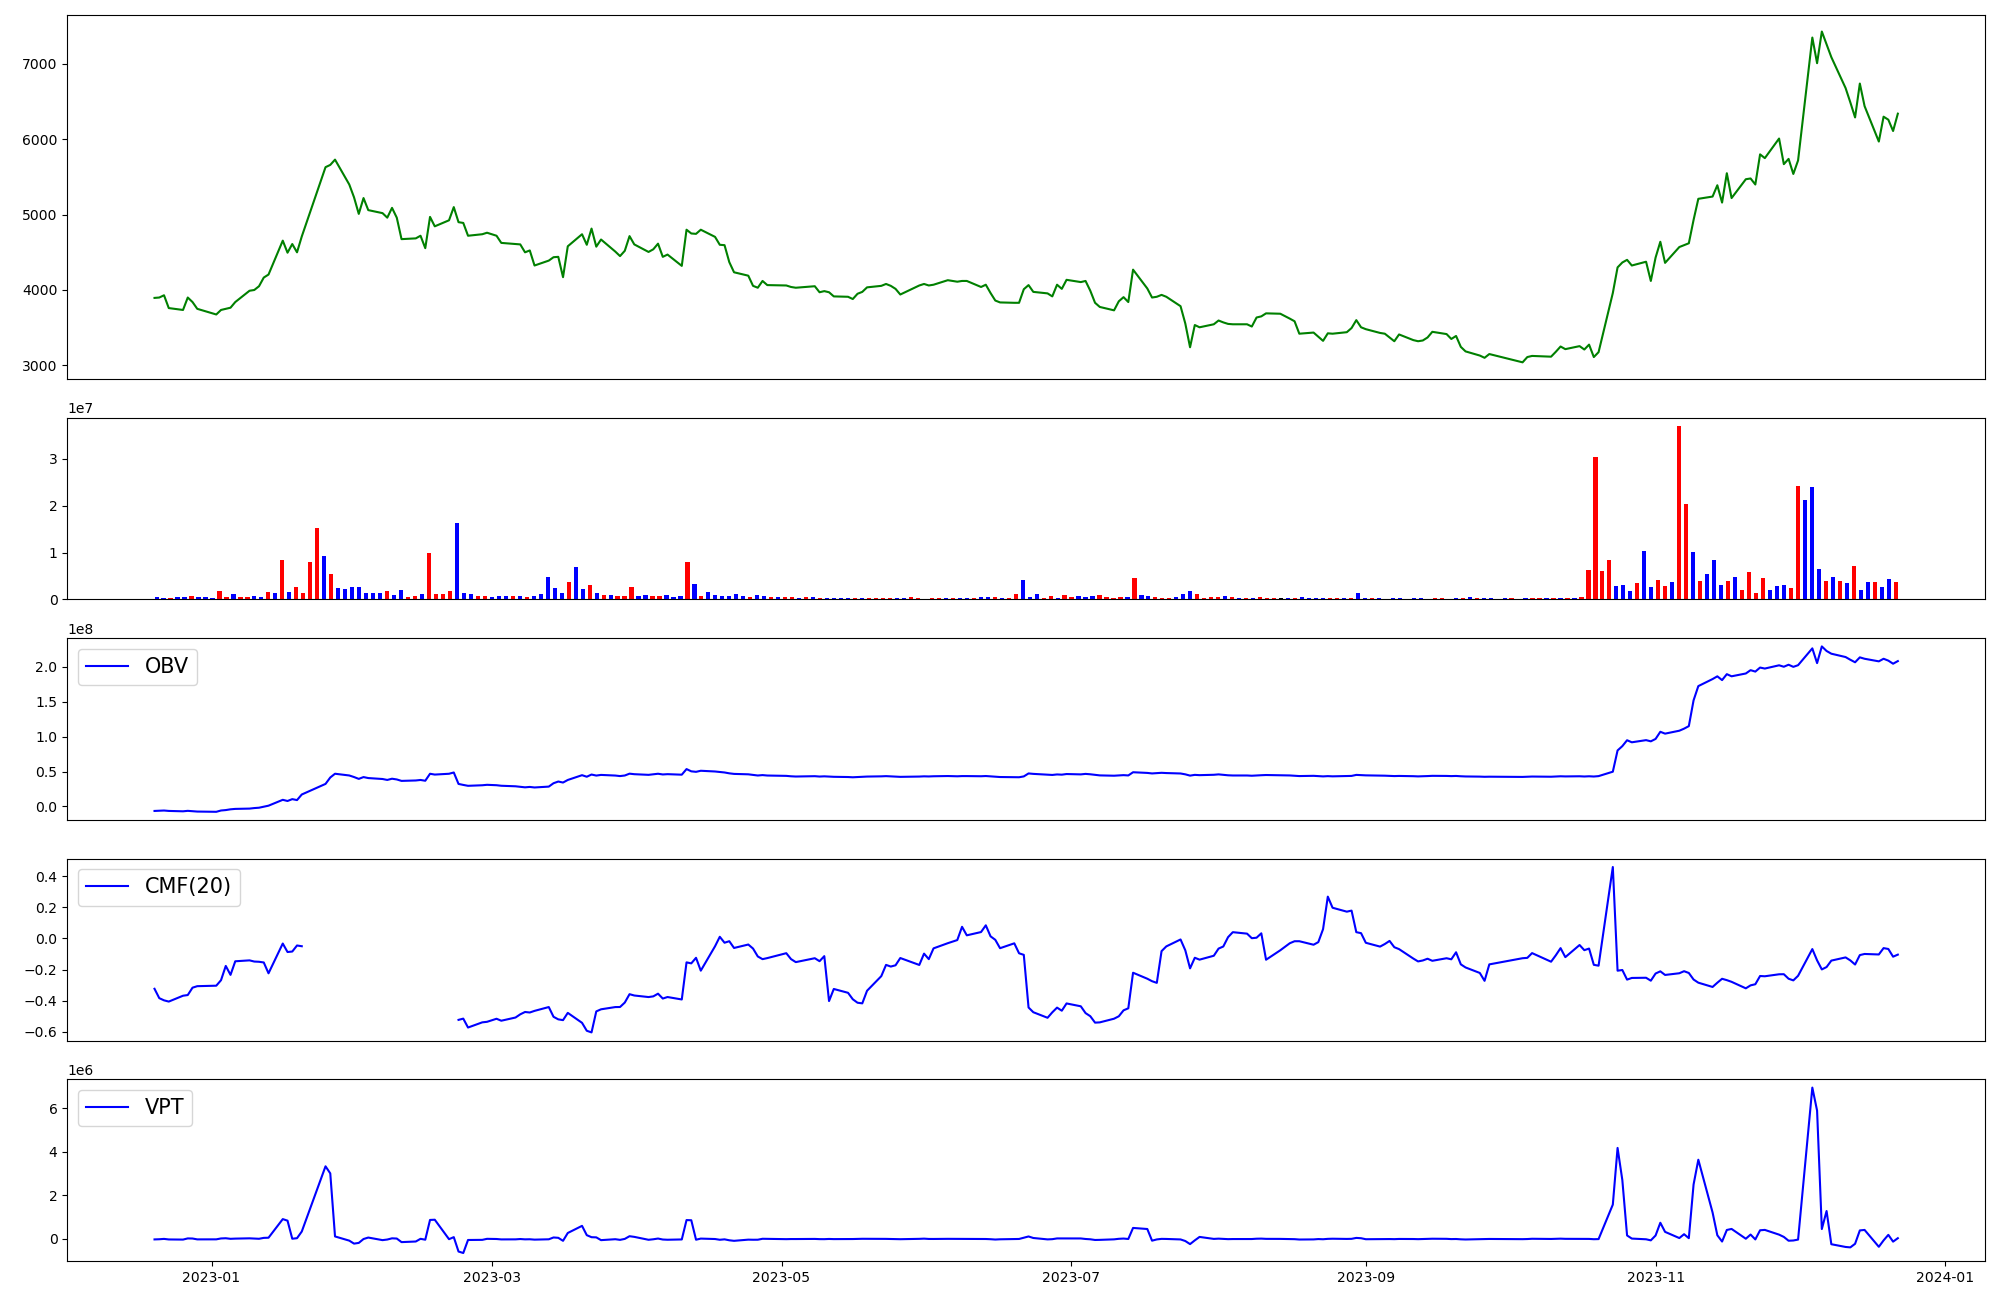The height and width of the screenshot is (1300, 2000).
Task: Click the VPT legend label
Action: click(x=164, y=1107)
